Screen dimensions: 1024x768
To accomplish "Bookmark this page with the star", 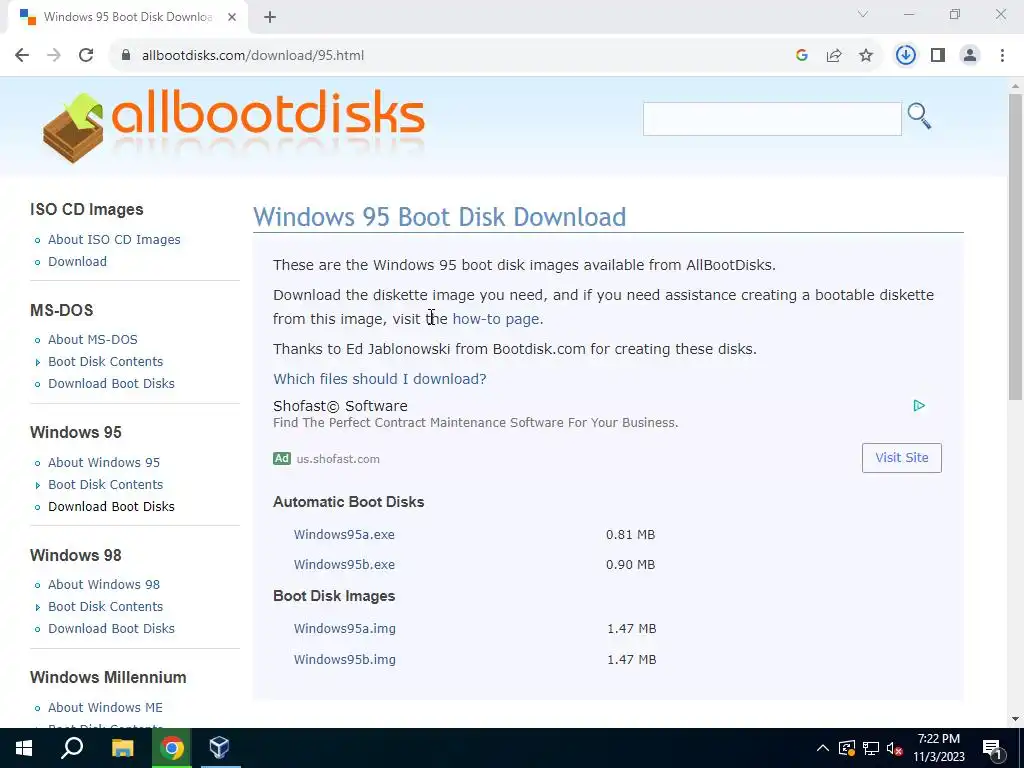I will point(866,56).
